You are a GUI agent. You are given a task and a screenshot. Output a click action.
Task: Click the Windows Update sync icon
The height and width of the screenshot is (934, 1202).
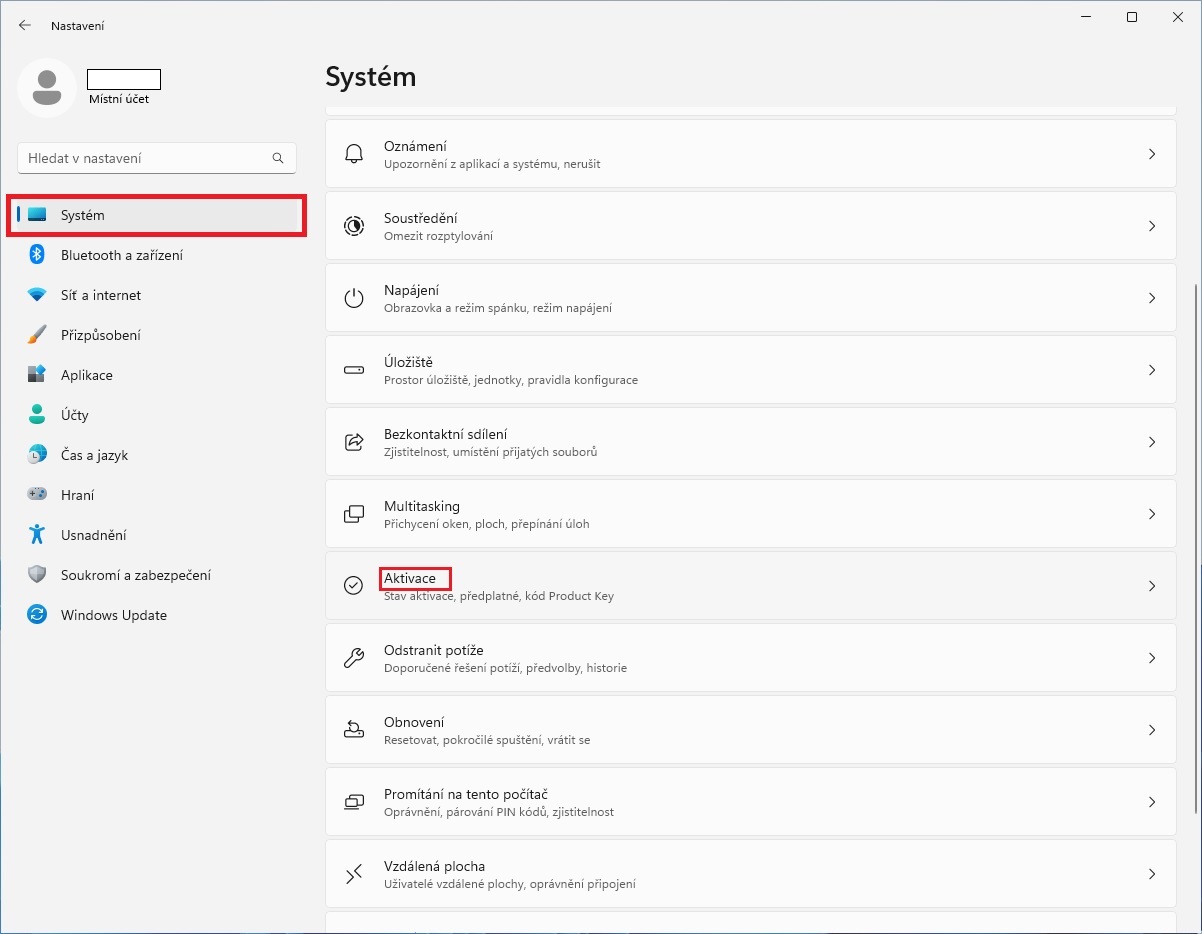click(37, 615)
